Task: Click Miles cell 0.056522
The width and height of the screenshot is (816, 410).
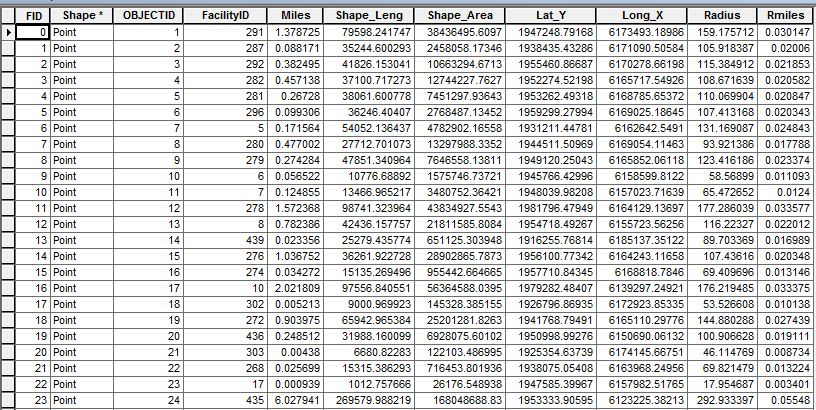Action: coord(295,176)
